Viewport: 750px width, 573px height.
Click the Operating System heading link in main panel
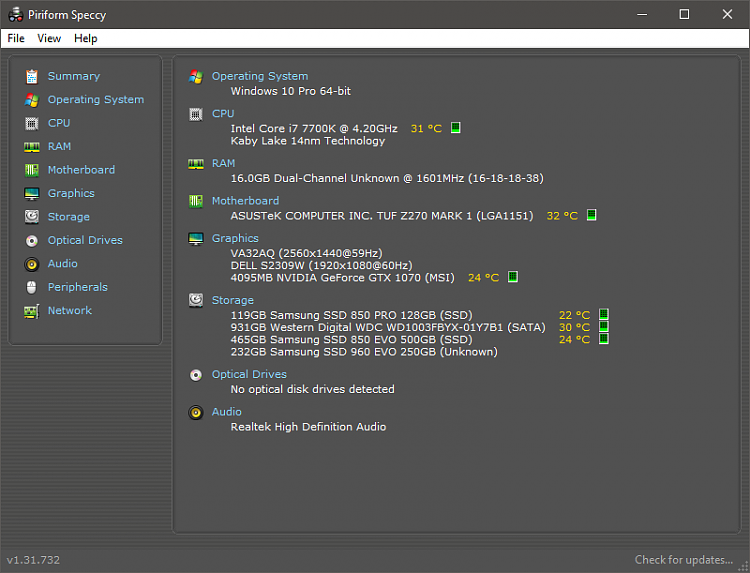(260, 76)
